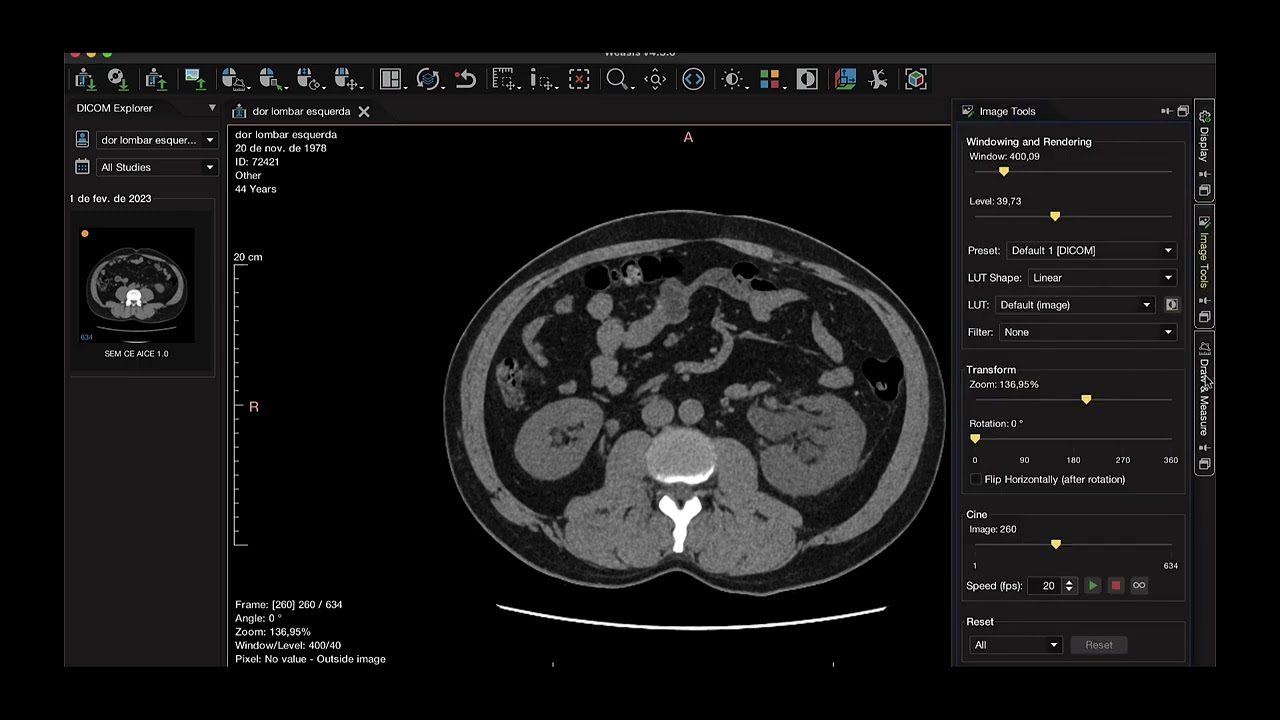This screenshot has width=1280, height=720.
Task: Open the All Studies dropdown
Action: pyautogui.click(x=156, y=167)
